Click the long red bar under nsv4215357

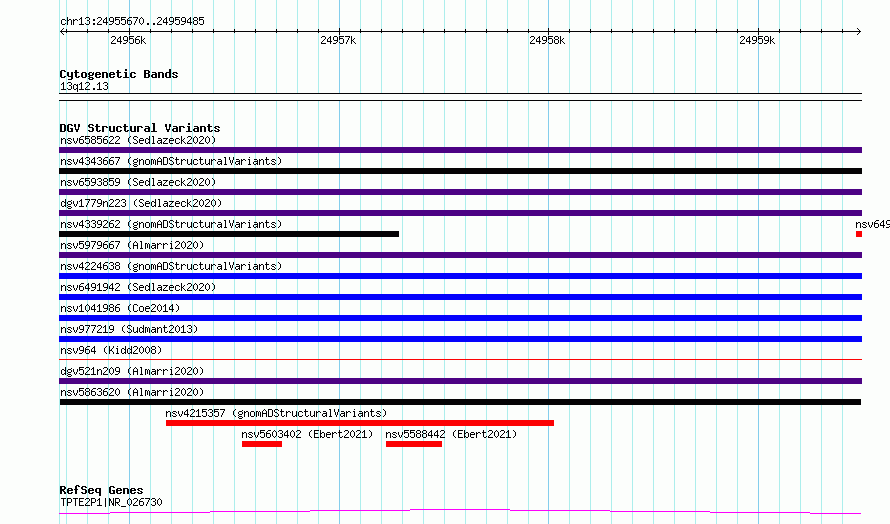click(x=360, y=423)
